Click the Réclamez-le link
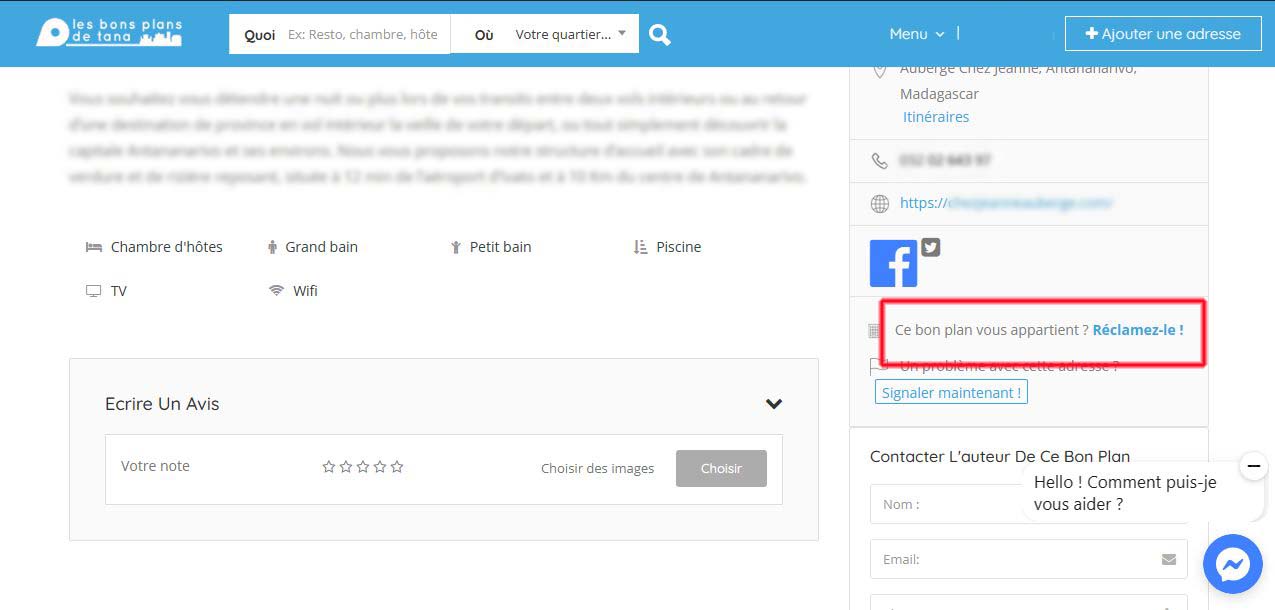Image resolution: width=1275 pixels, height=610 pixels. click(1138, 330)
